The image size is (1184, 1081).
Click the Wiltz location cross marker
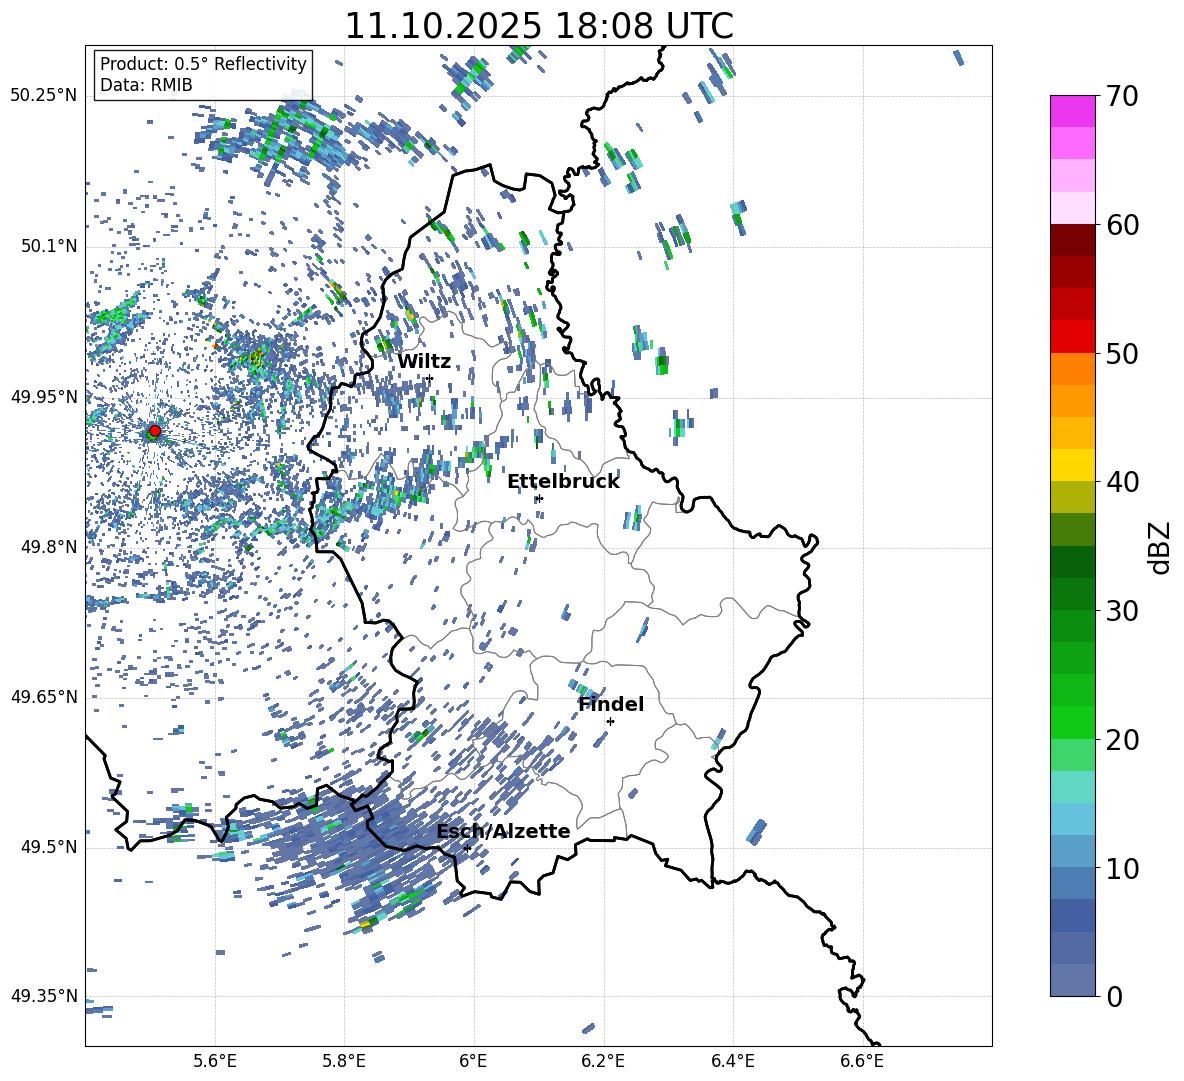(430, 378)
